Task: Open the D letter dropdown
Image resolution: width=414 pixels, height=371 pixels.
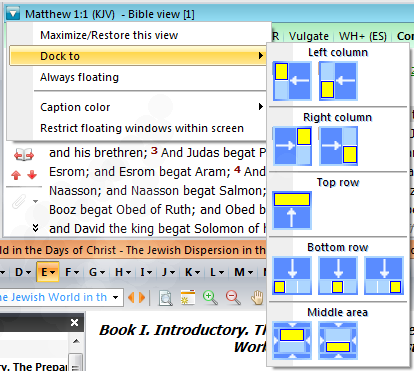Action: 23,272
